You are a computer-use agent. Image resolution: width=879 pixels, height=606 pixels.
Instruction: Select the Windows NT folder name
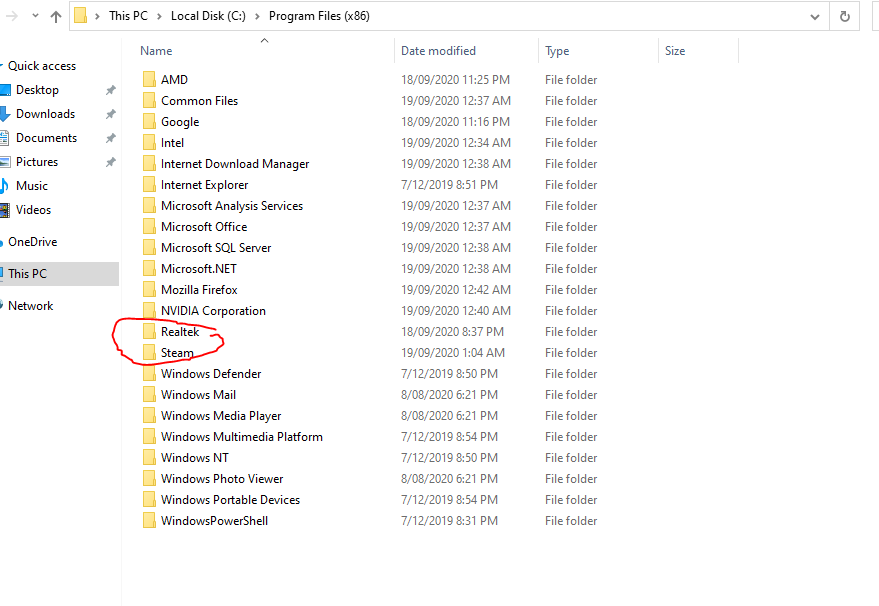tap(195, 457)
